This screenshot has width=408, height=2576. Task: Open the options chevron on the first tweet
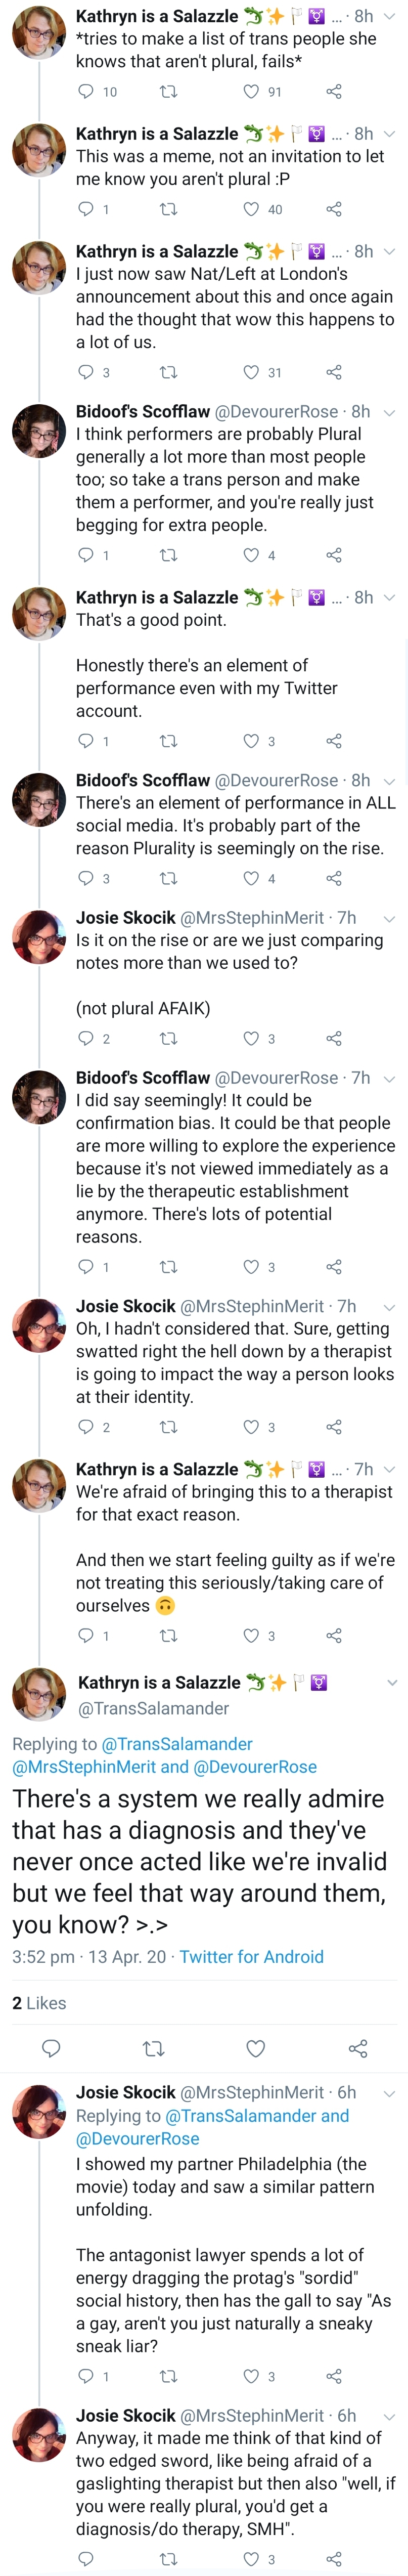tap(390, 17)
